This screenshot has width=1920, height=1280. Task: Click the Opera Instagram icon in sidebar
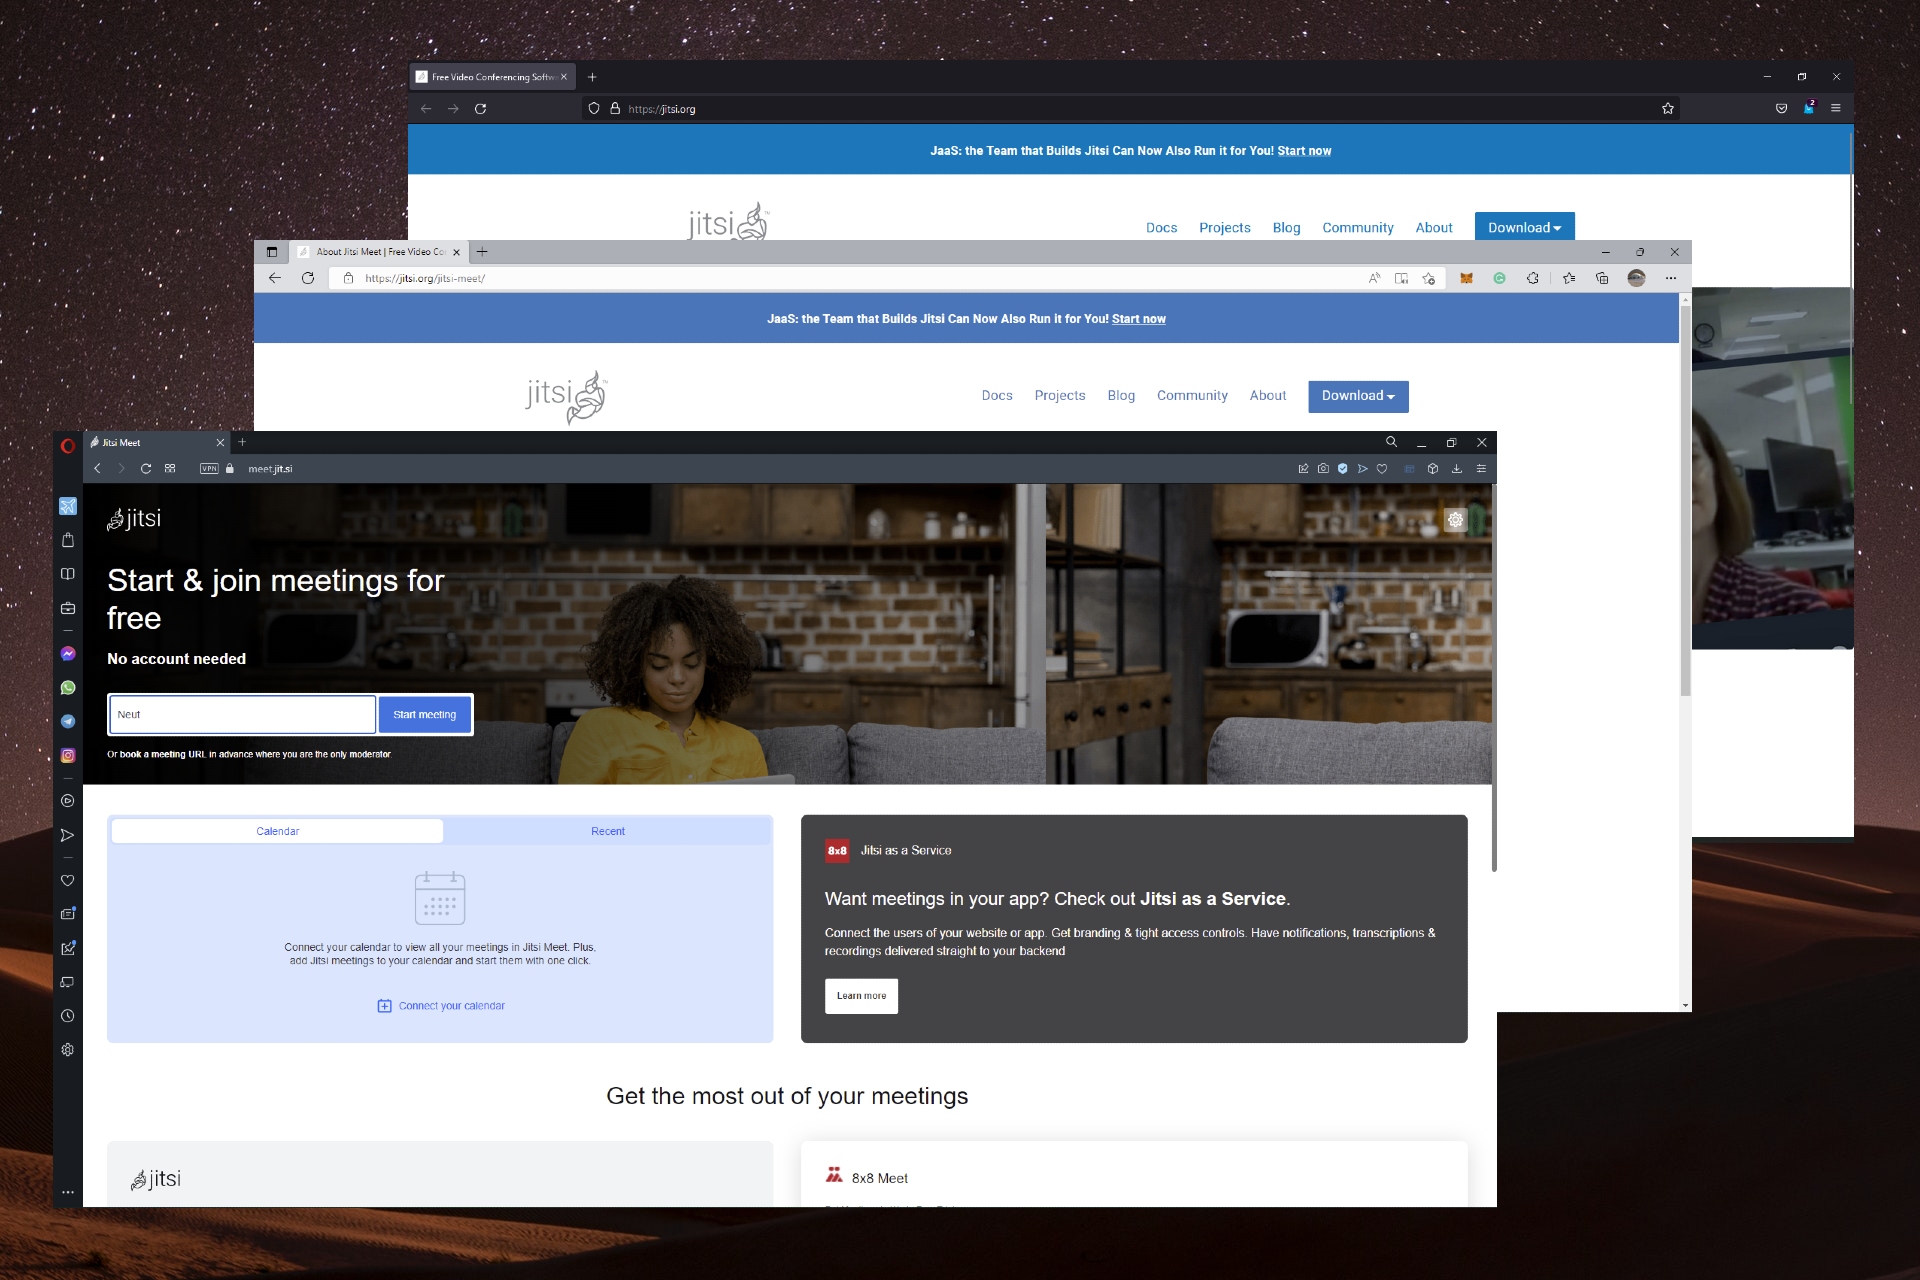(x=69, y=754)
